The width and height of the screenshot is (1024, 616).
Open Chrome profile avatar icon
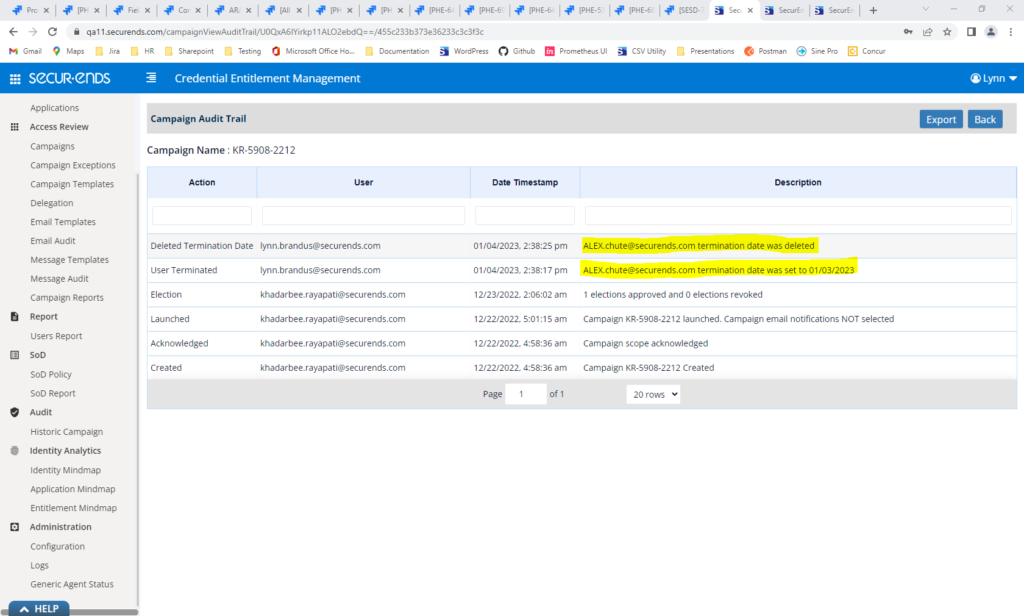pos(991,31)
